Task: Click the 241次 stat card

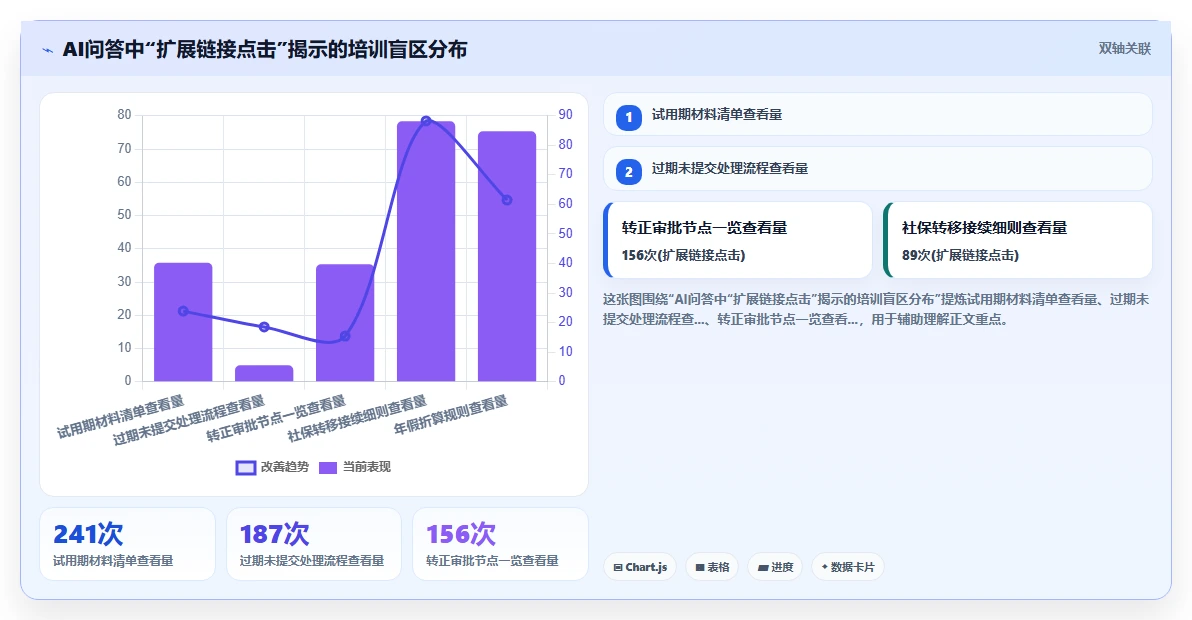Action: tap(128, 544)
